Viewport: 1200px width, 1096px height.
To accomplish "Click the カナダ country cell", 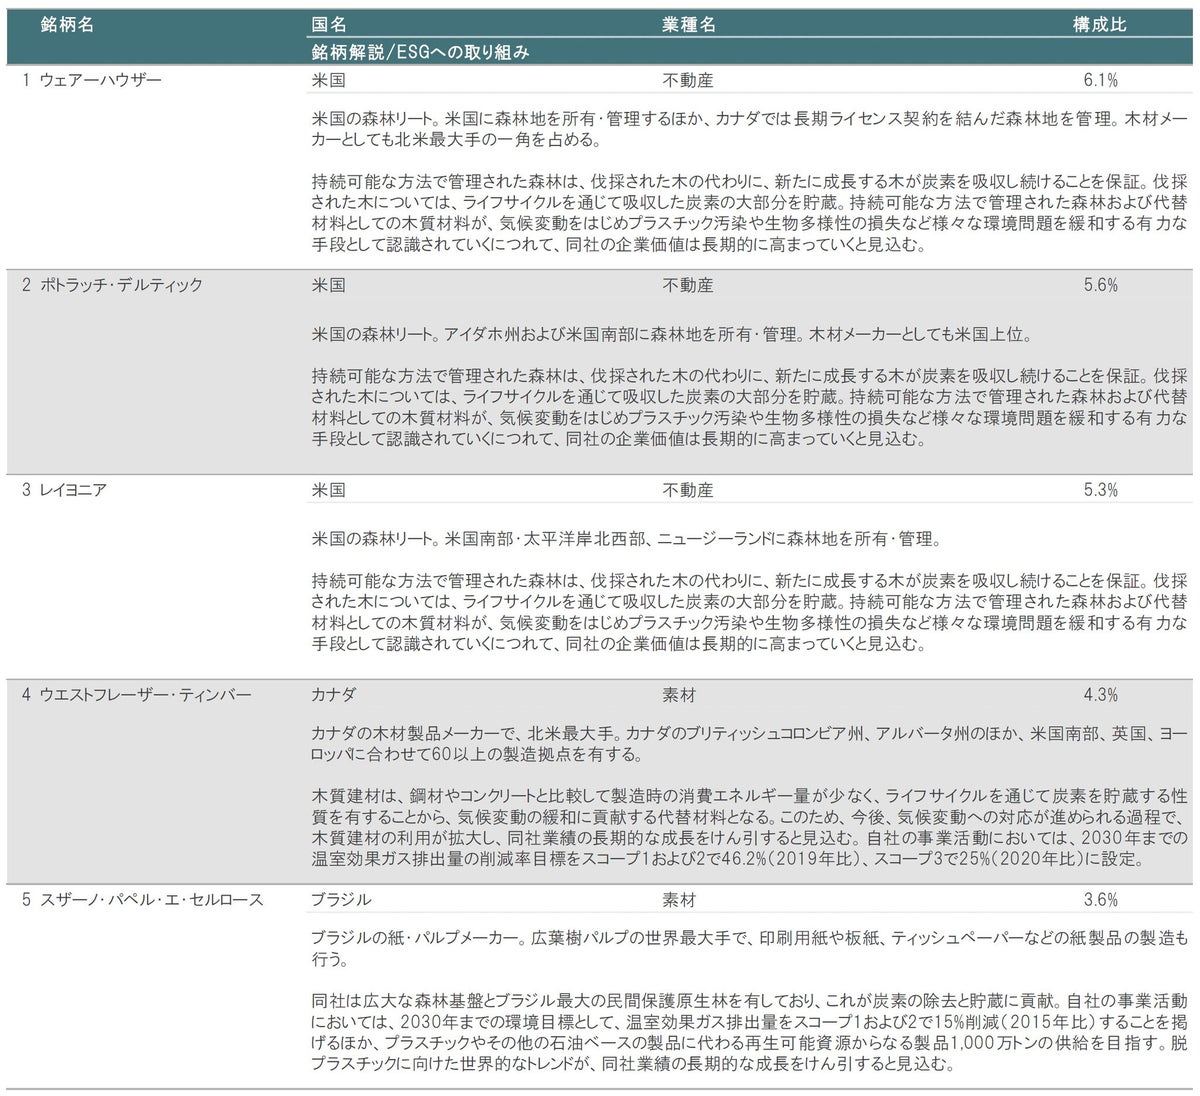I will coord(333,695).
